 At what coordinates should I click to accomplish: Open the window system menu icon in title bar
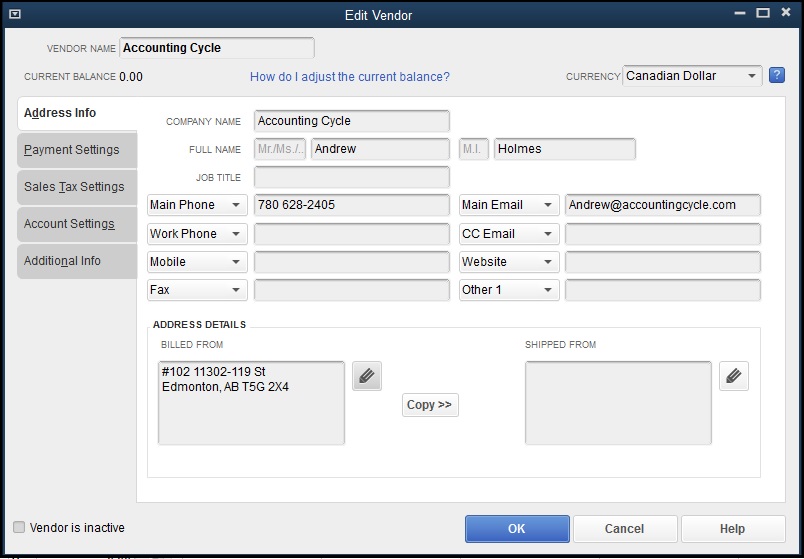pyautogui.click(x=15, y=14)
